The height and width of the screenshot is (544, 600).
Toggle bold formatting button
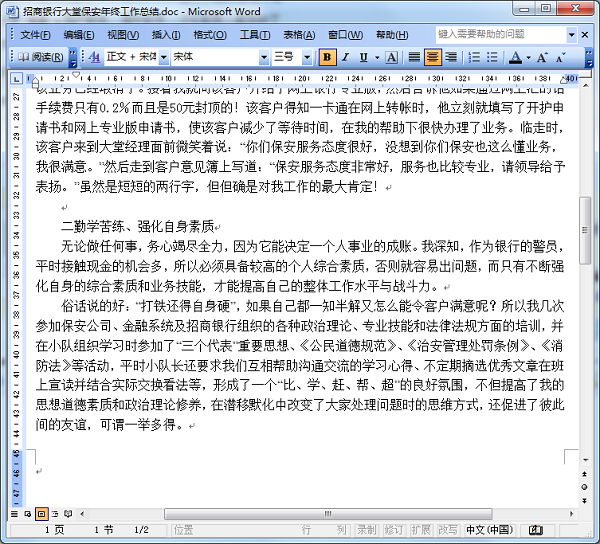pyautogui.click(x=327, y=57)
